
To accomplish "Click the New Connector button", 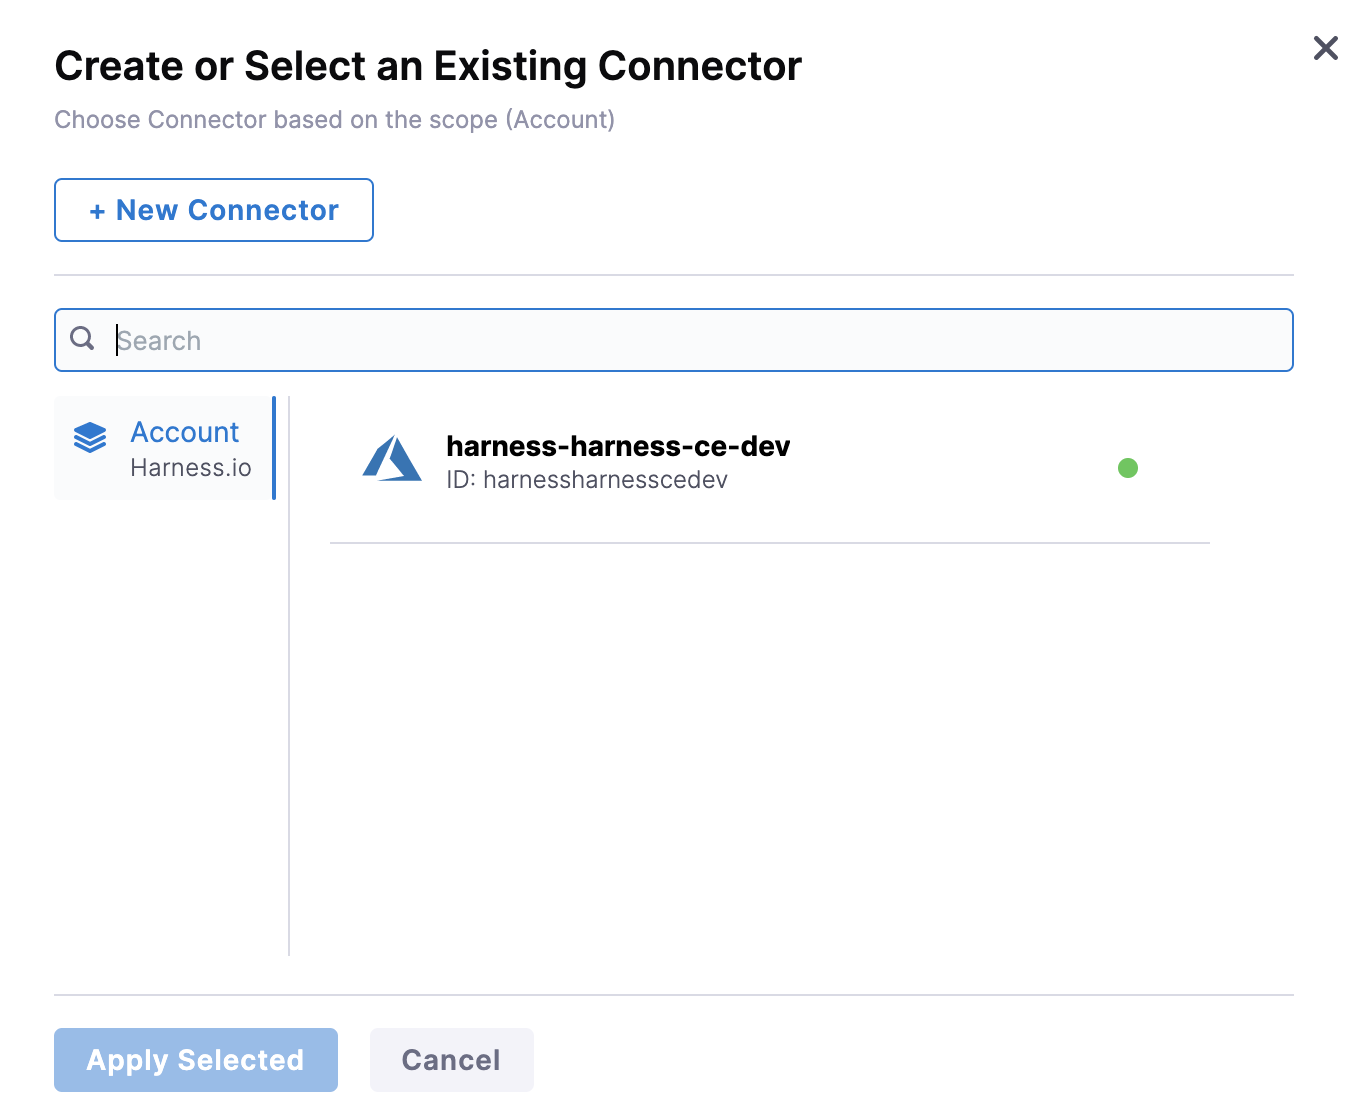I will coord(214,210).
